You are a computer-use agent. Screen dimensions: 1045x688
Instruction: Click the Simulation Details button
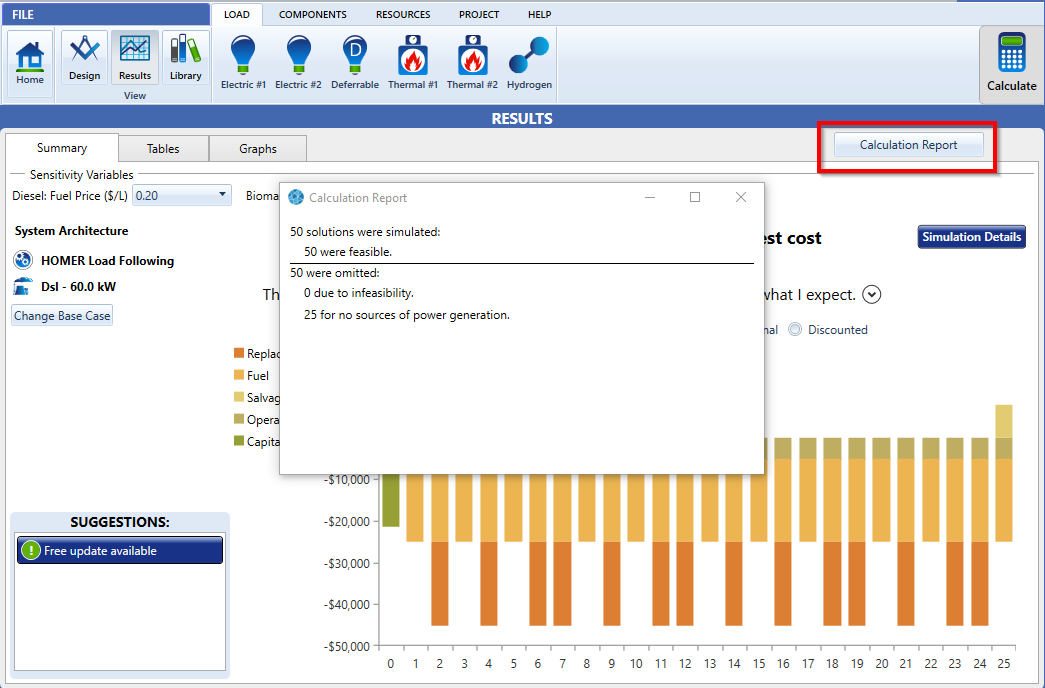[x=971, y=237]
